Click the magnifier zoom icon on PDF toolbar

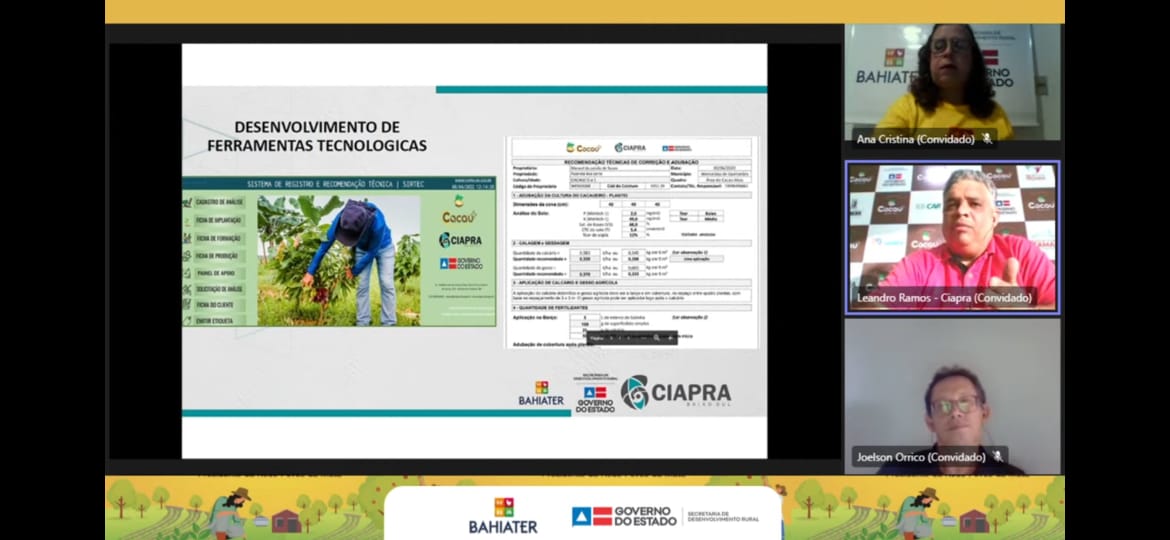pos(656,338)
